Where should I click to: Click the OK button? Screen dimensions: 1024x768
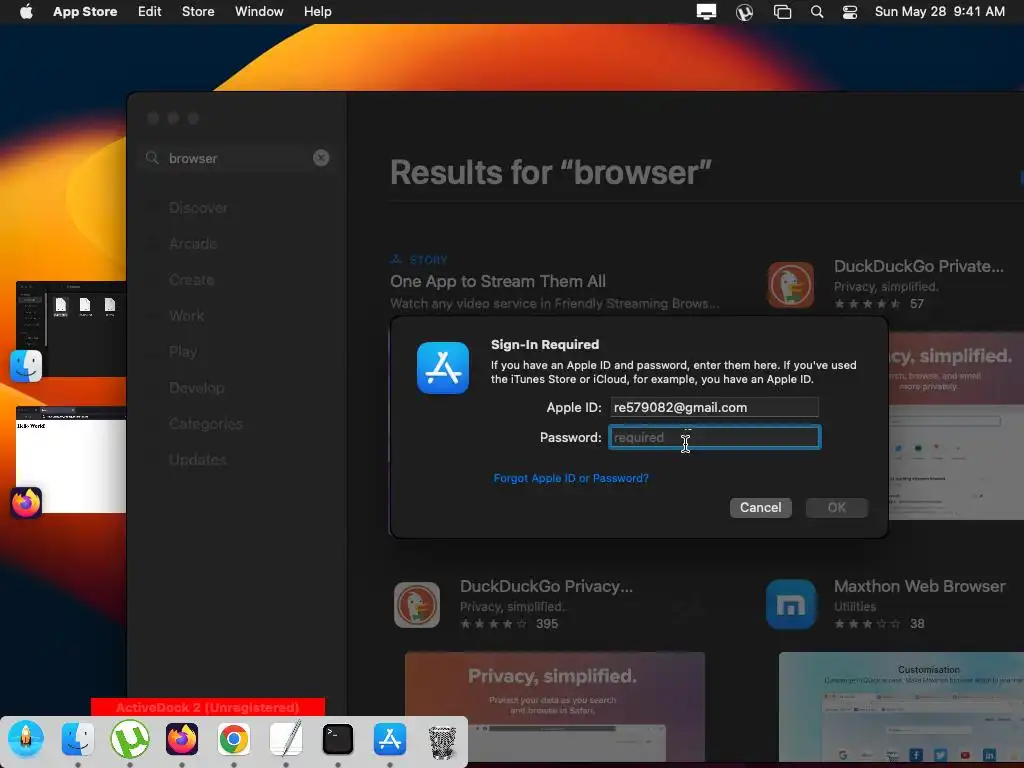(x=837, y=507)
